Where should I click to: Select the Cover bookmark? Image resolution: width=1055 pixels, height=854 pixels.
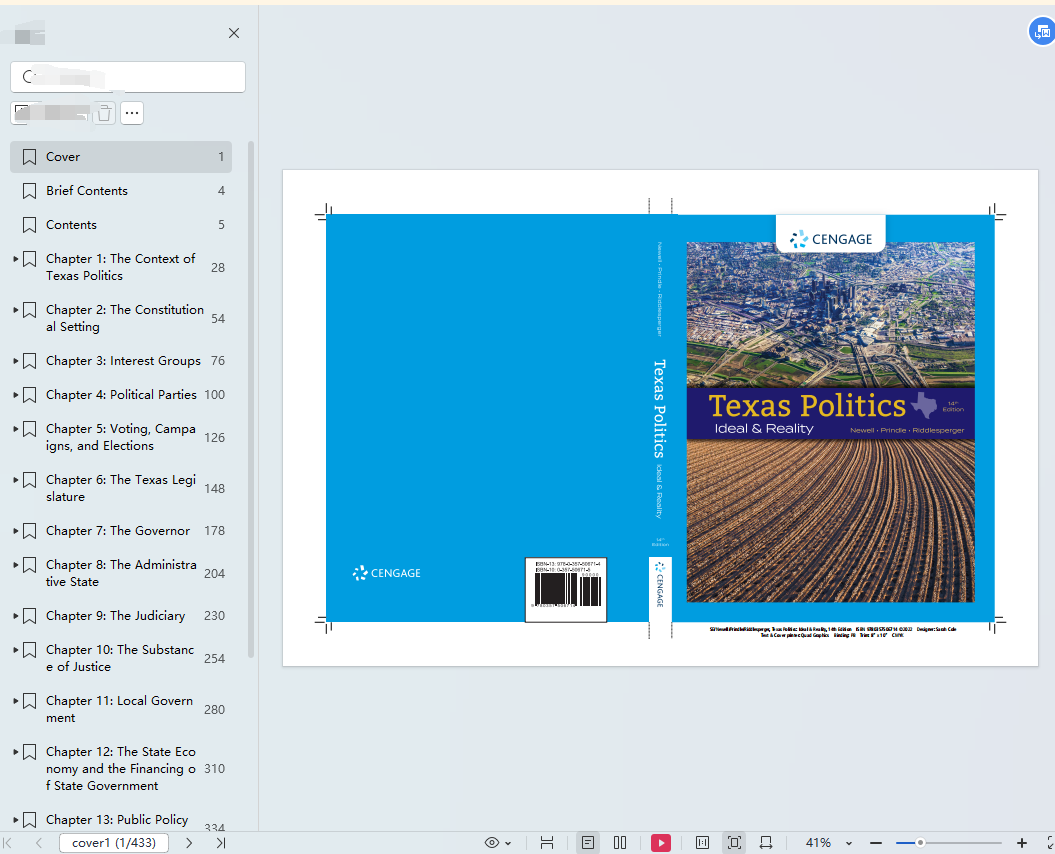[x=121, y=157]
